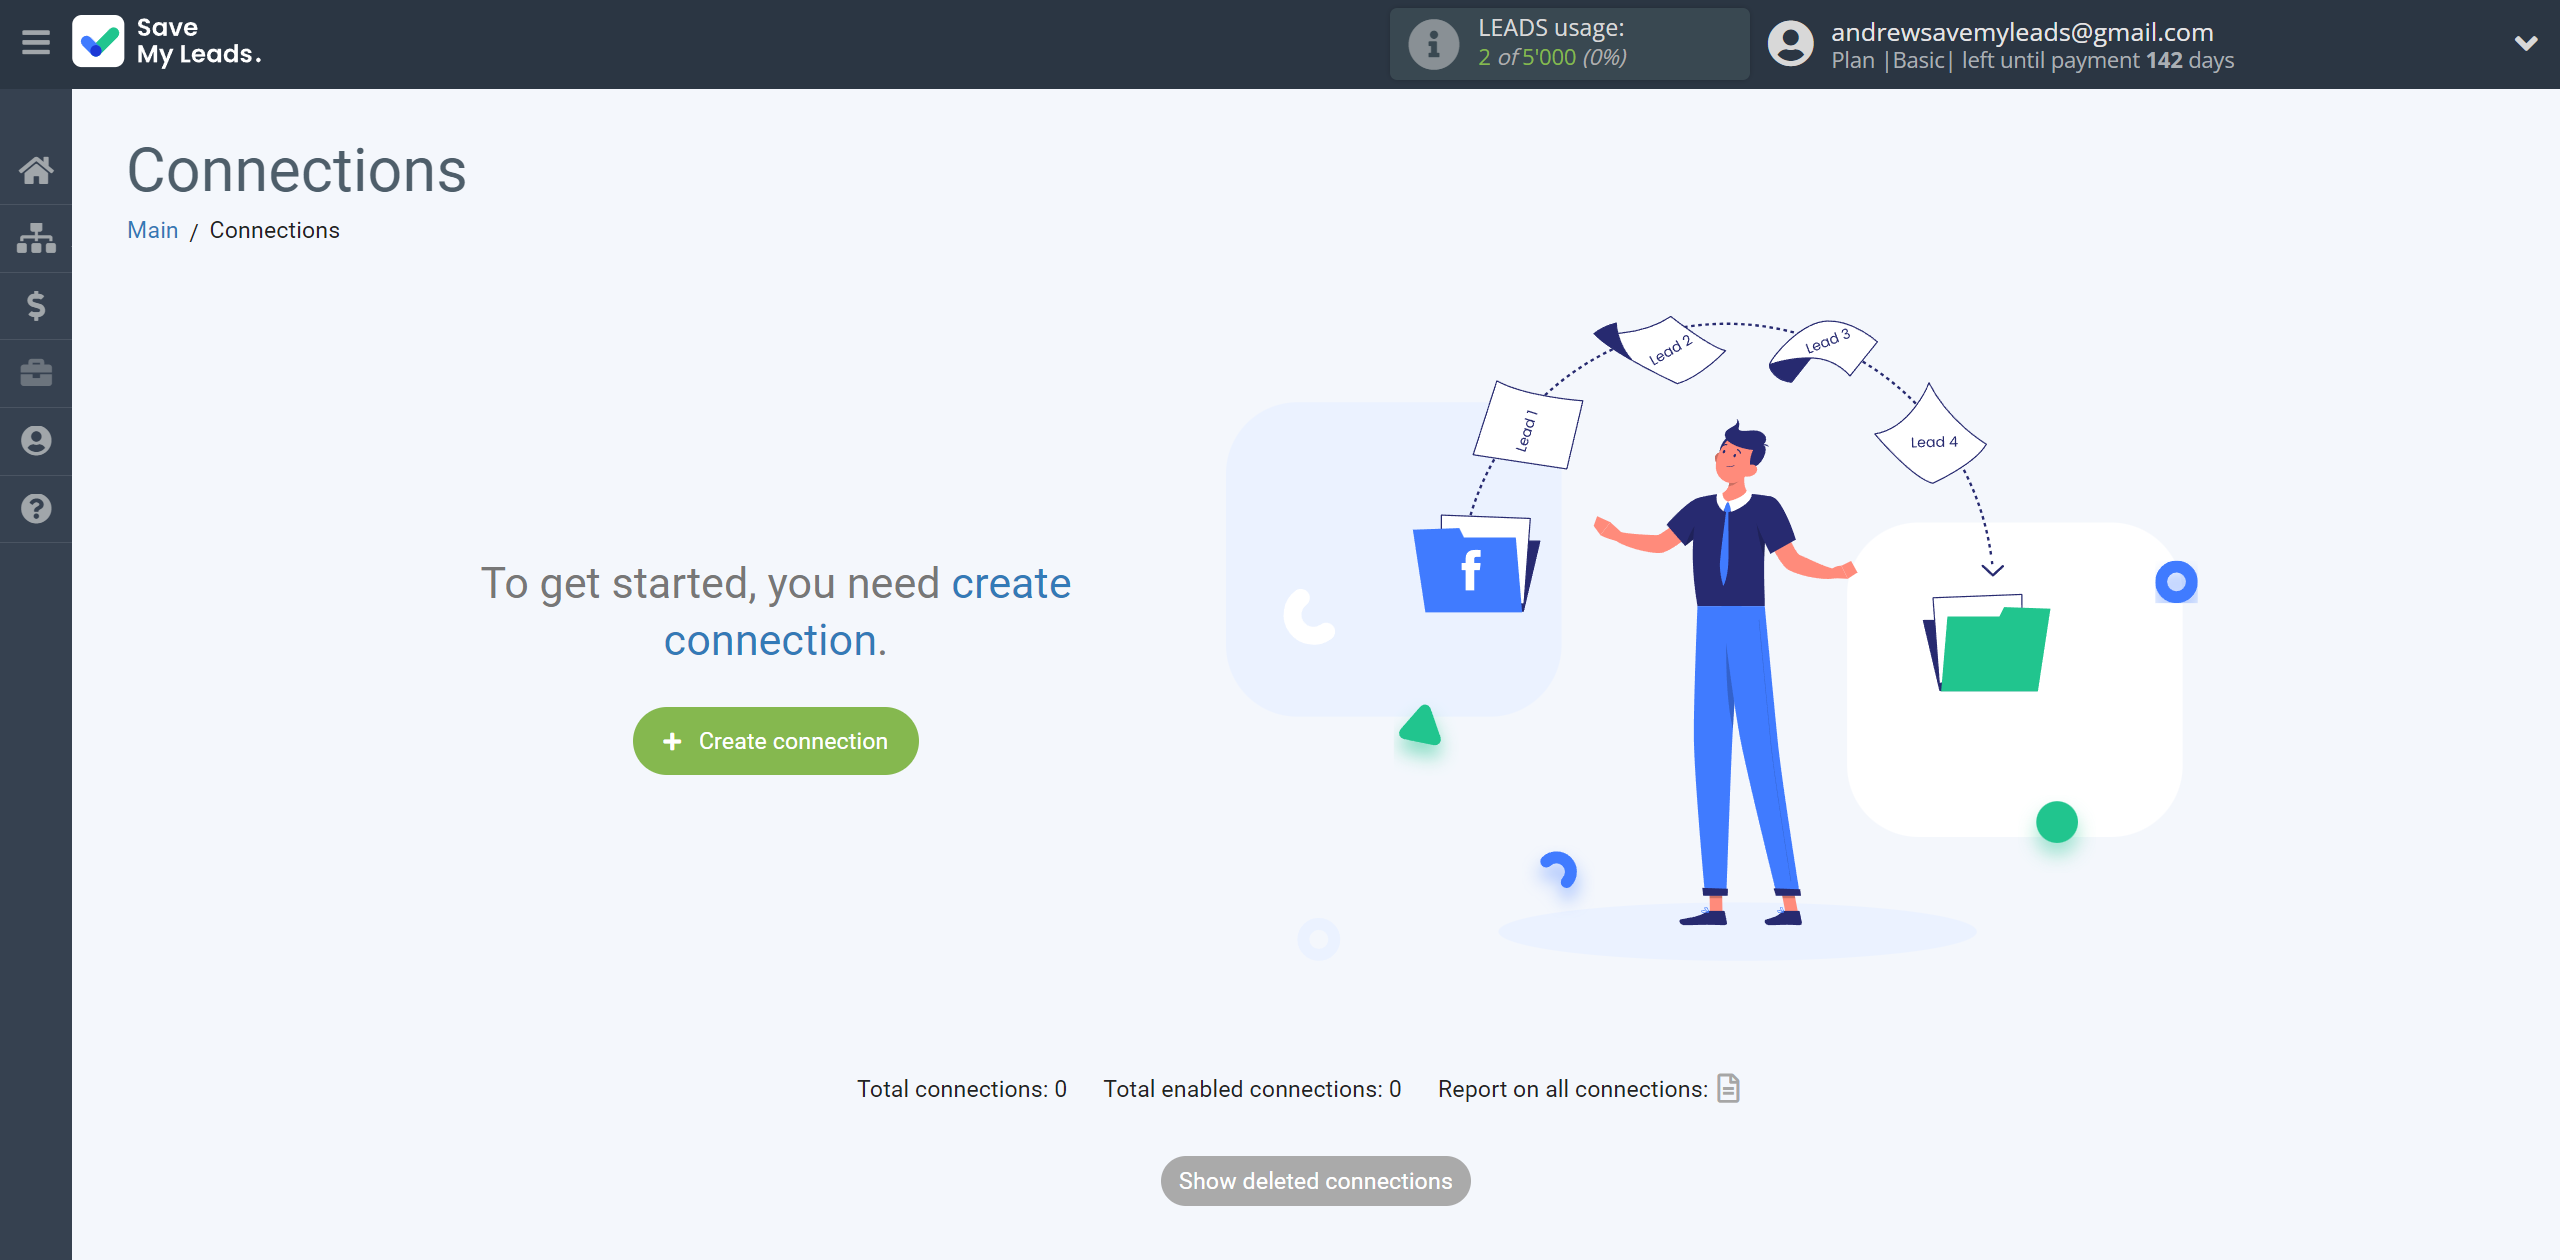
Task: Select Connections breadcrumb navigation item
Action: (x=274, y=230)
